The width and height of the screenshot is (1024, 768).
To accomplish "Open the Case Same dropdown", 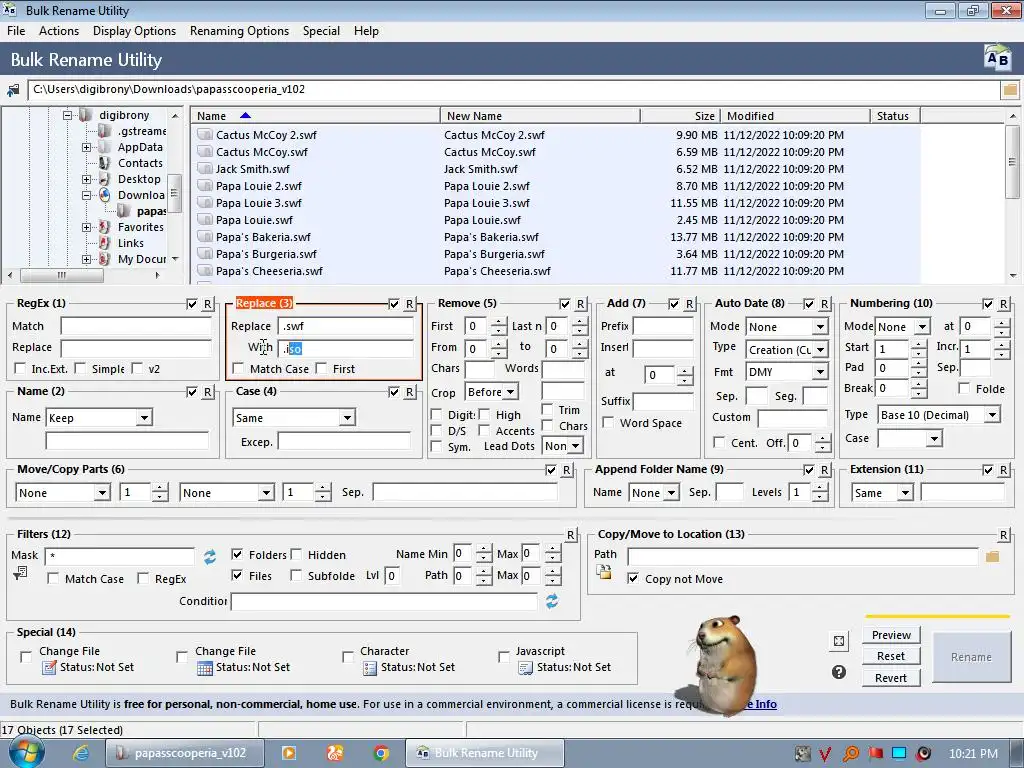I will point(347,418).
